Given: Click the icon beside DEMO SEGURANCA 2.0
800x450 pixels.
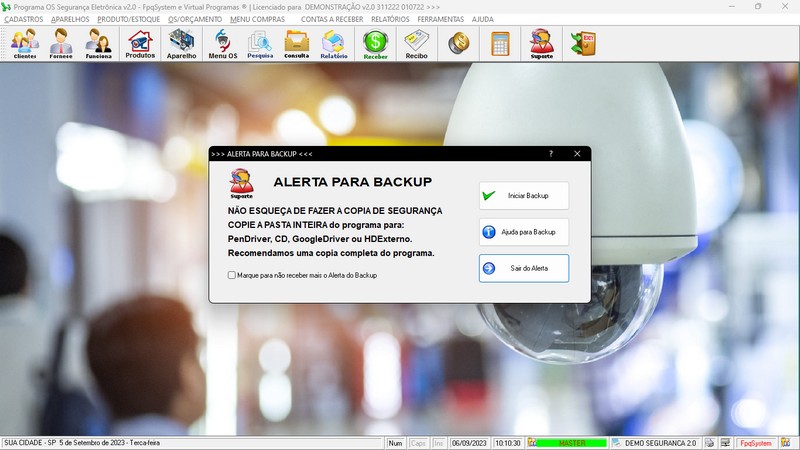Looking at the screenshot, I should pyautogui.click(x=616, y=443).
